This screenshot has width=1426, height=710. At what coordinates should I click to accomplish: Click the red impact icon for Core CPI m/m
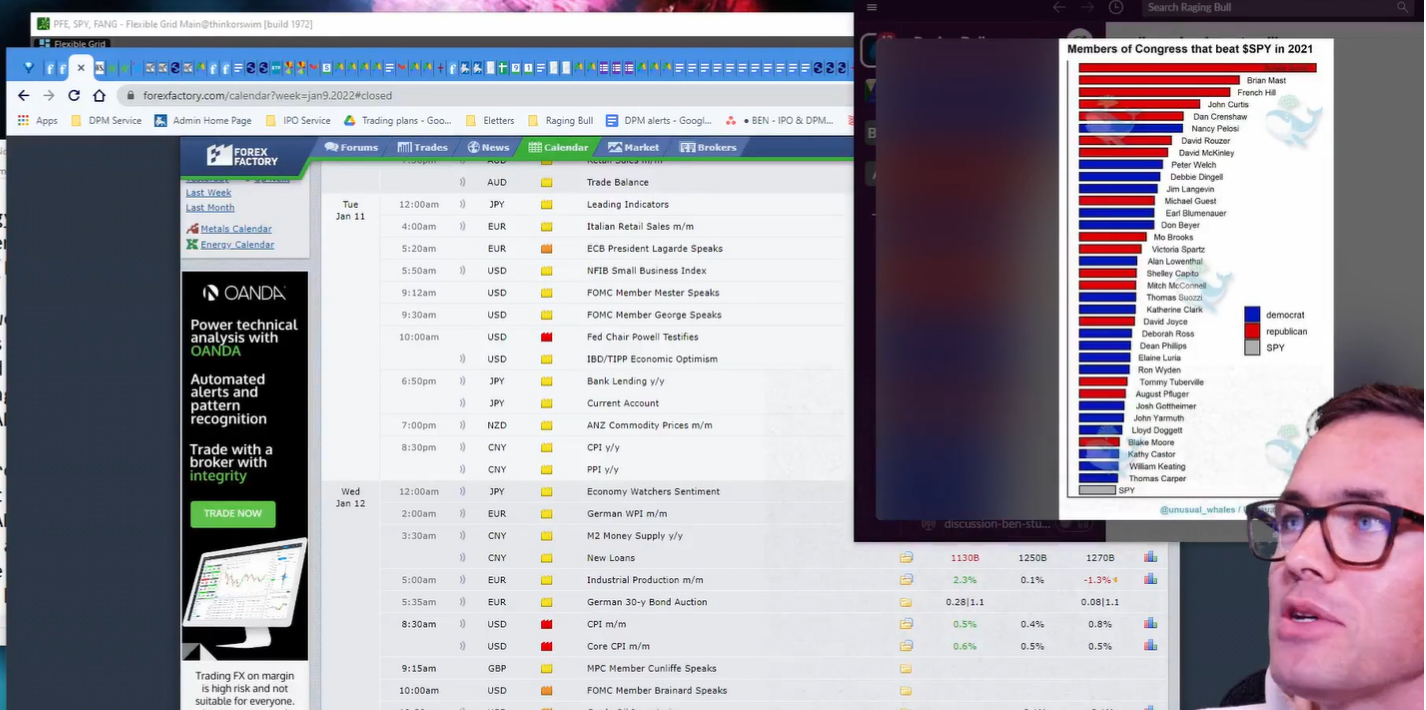[547, 646]
